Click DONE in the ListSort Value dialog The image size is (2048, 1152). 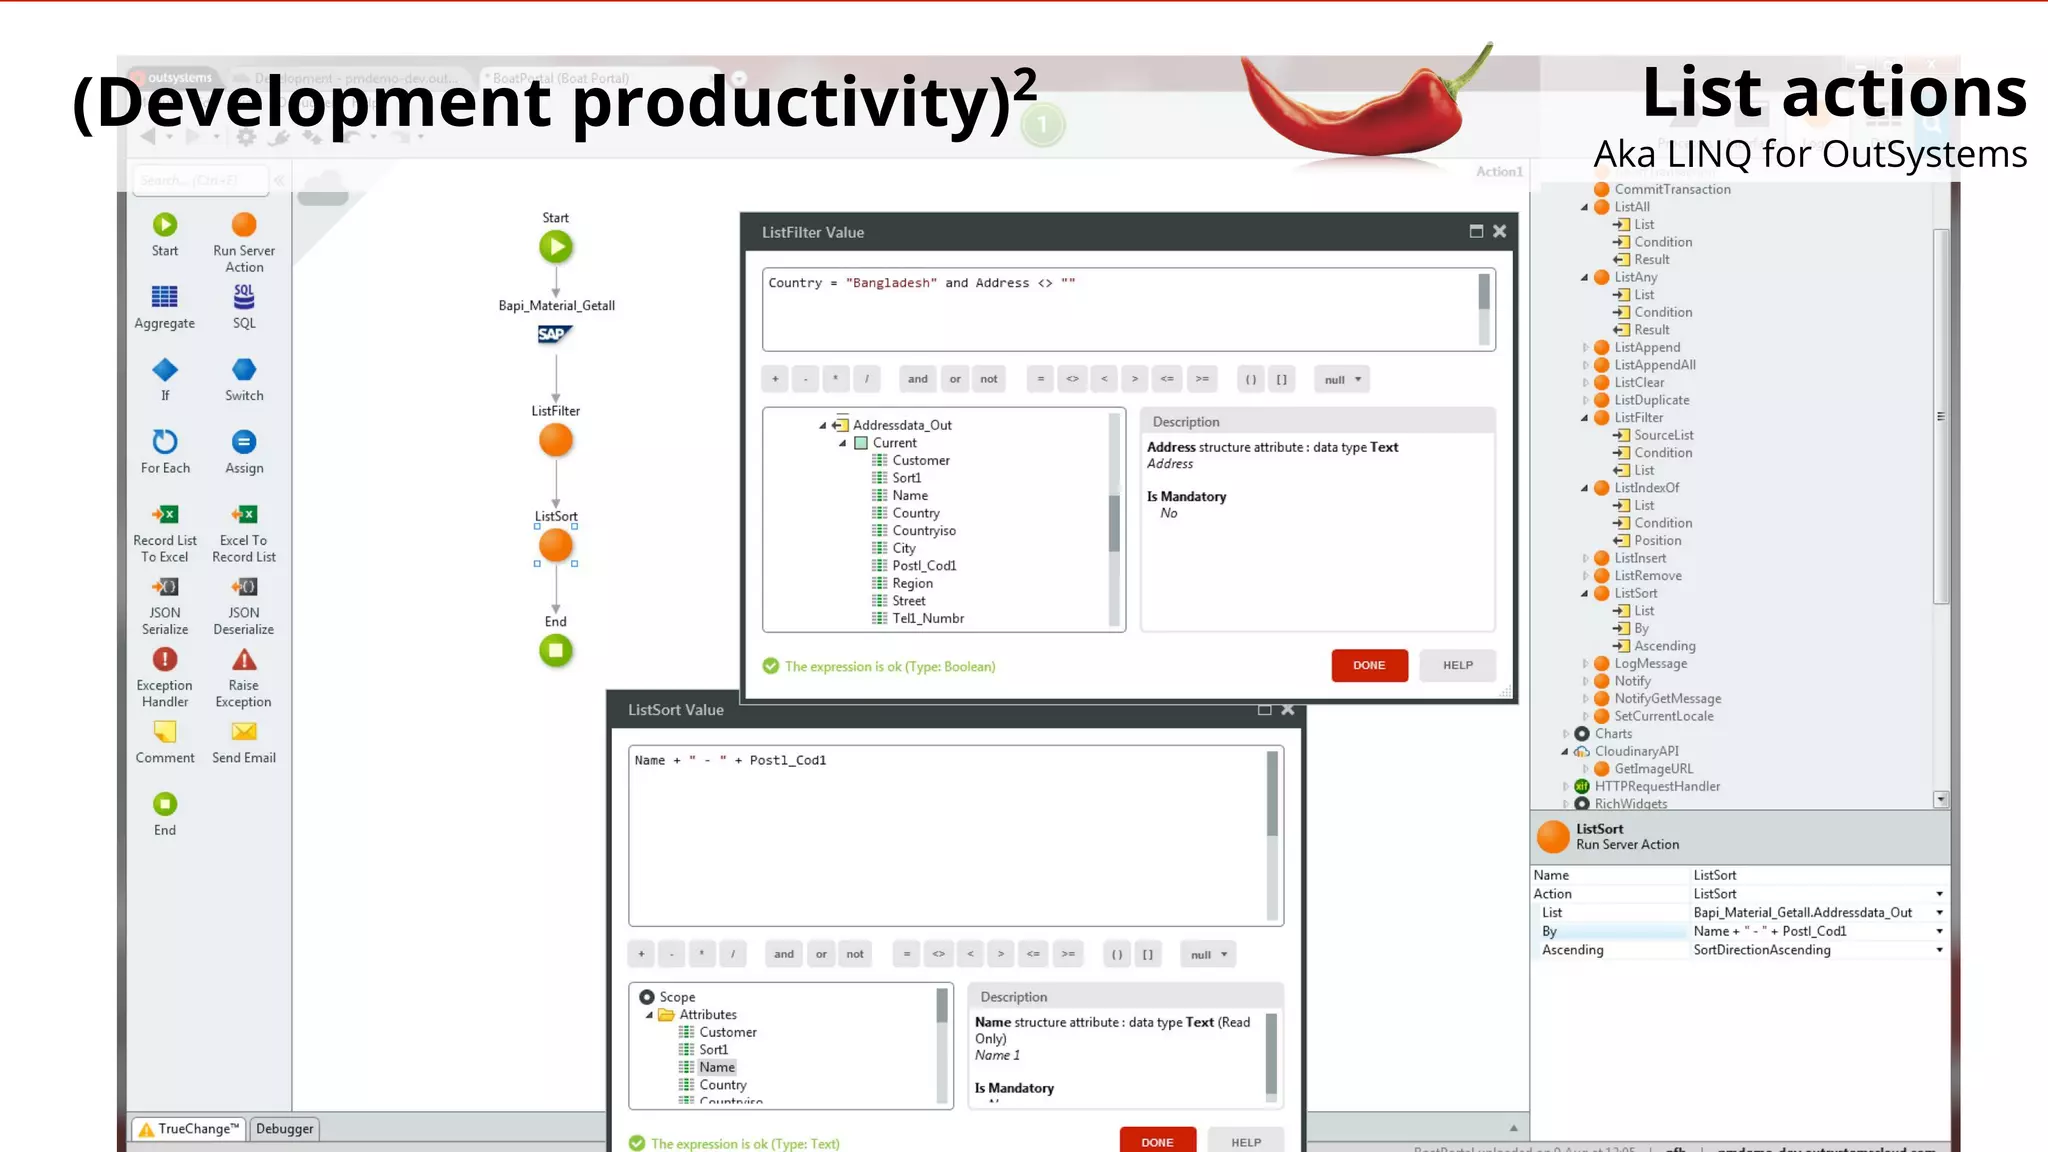click(x=1157, y=1141)
